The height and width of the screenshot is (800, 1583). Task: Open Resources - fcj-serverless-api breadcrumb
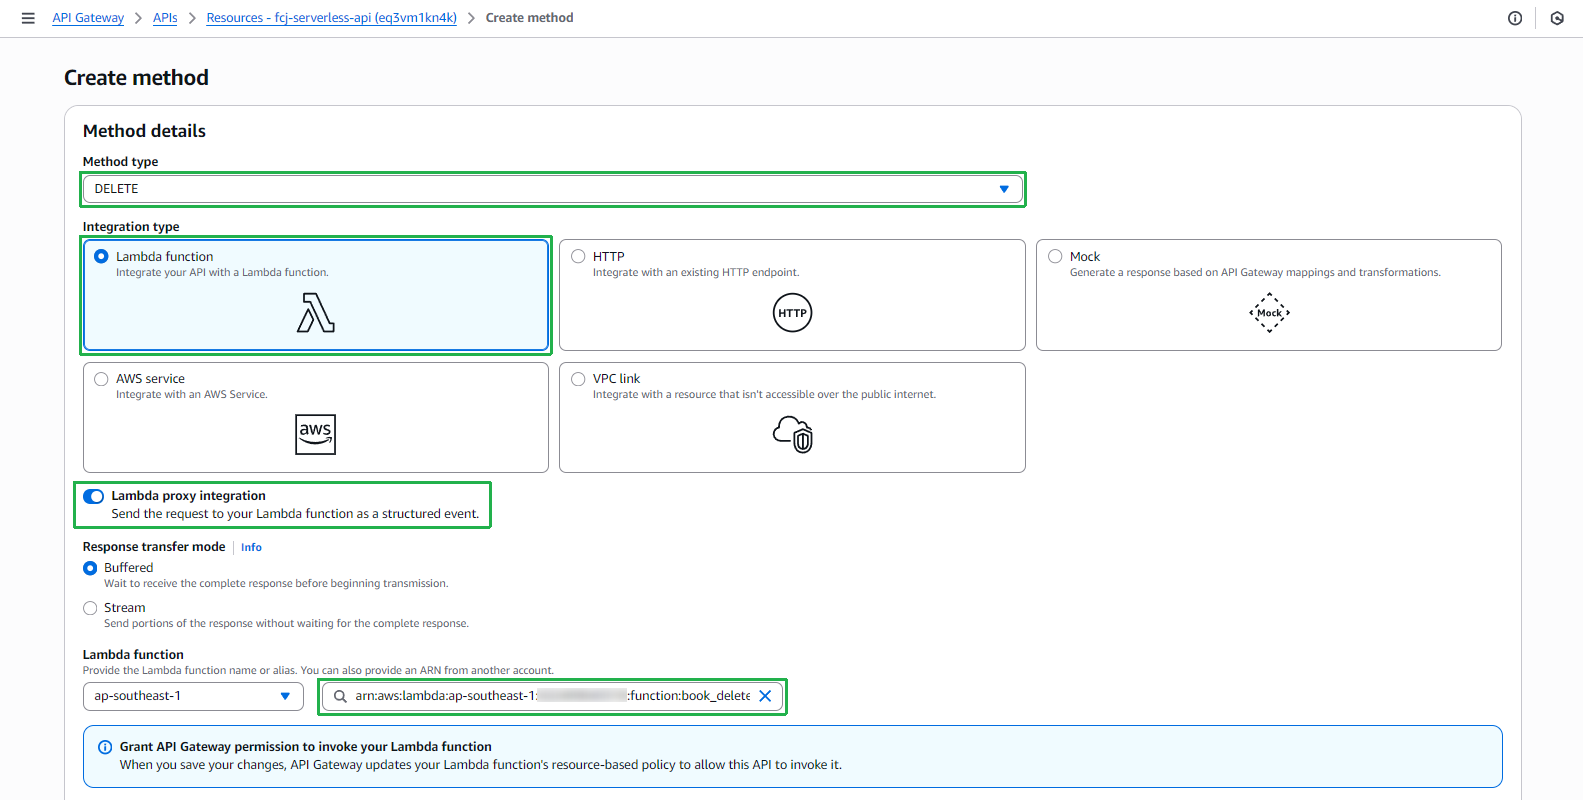[x=331, y=18]
